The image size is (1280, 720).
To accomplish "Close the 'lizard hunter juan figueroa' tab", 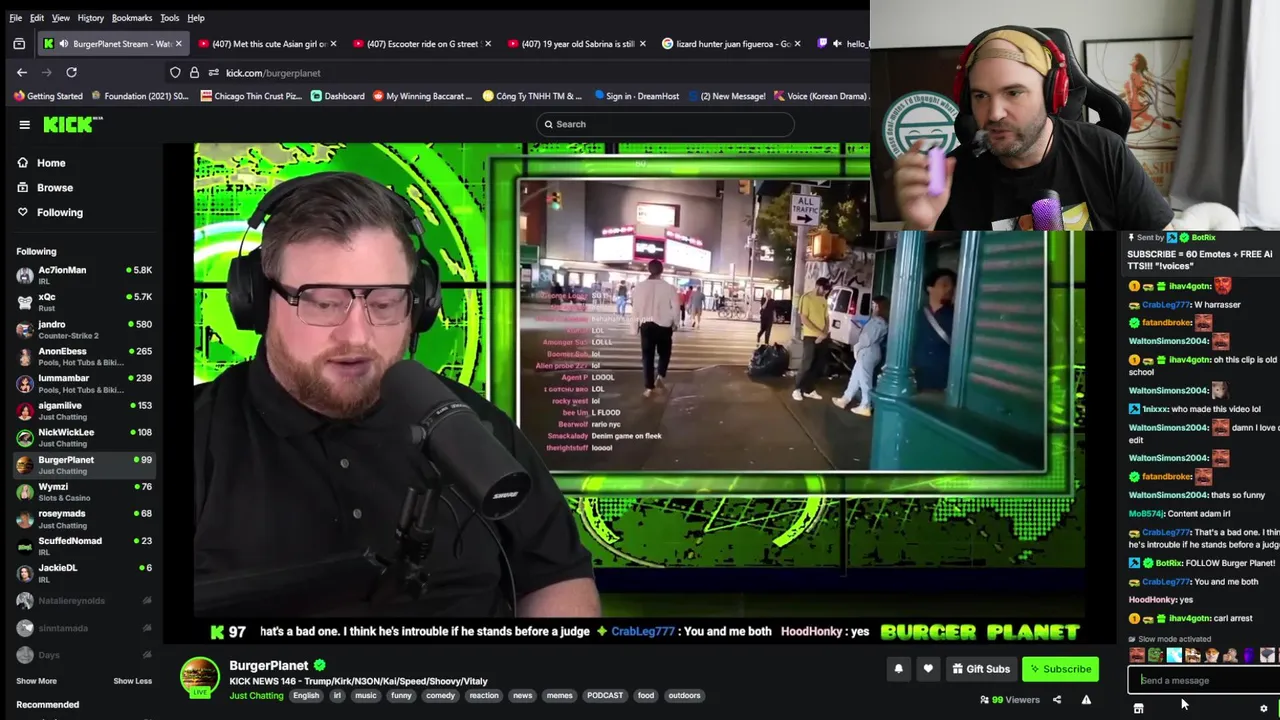I will click(x=797, y=44).
